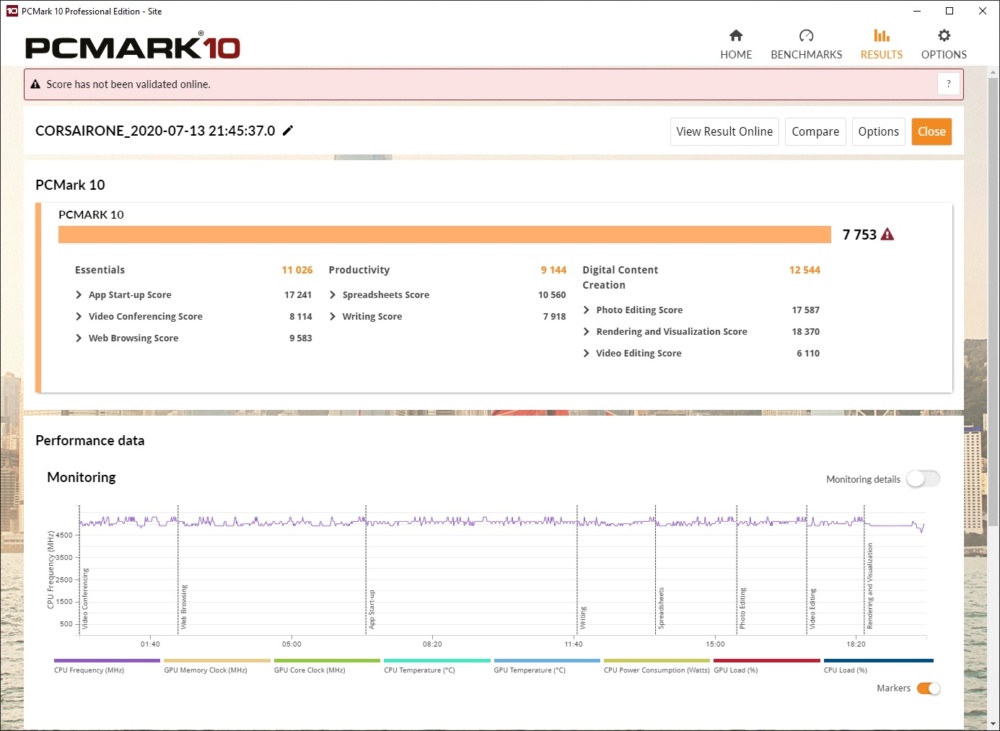Click the Essentials score 11 026

(297, 270)
